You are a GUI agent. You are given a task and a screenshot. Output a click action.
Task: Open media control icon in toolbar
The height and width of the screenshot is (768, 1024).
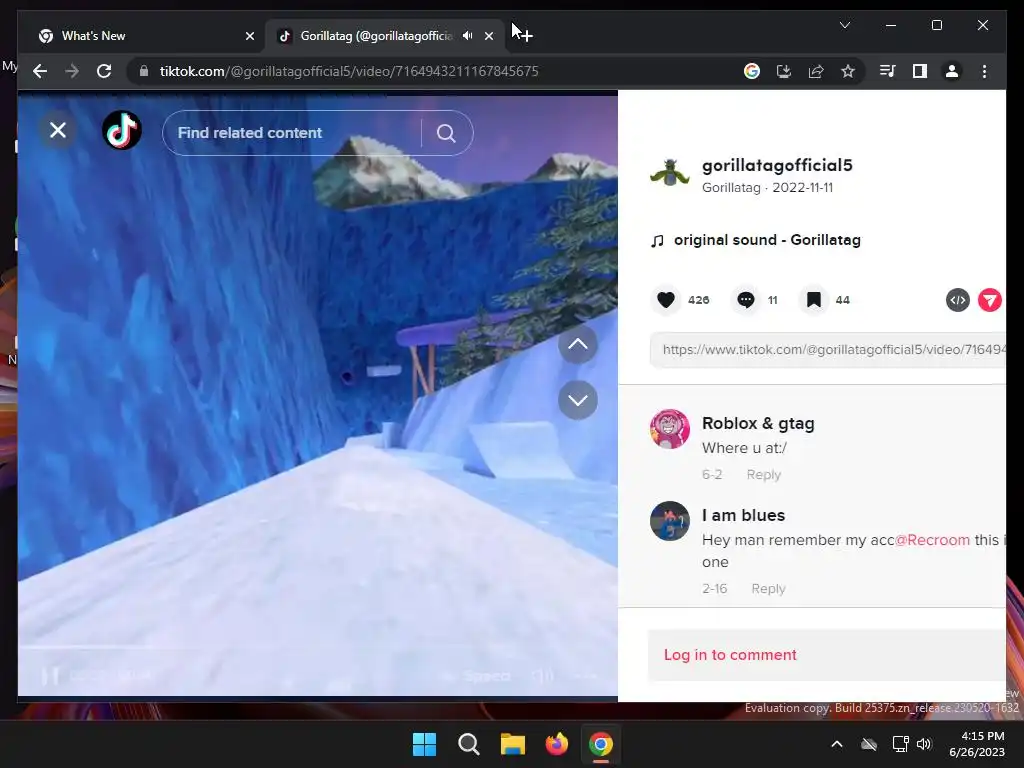tap(888, 71)
